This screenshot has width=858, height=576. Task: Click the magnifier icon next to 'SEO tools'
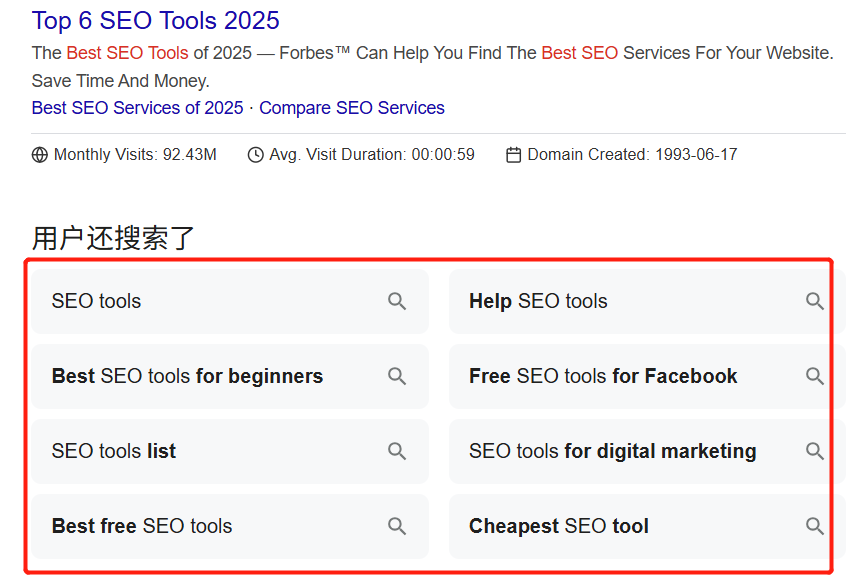pyautogui.click(x=397, y=301)
